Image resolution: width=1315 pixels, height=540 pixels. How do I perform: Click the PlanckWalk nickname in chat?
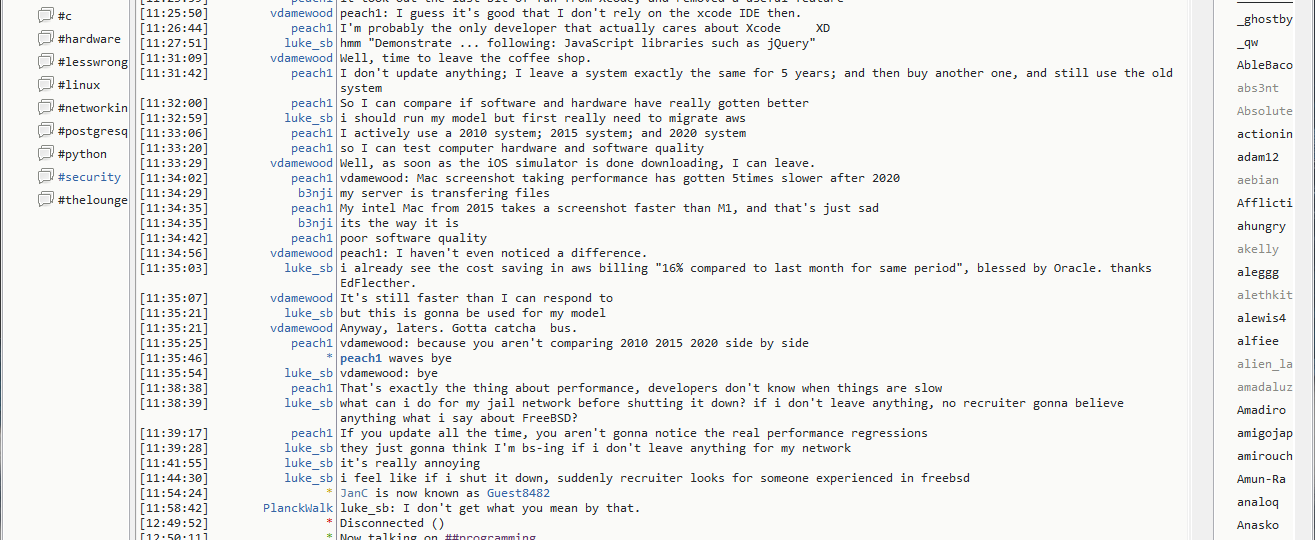[297, 508]
